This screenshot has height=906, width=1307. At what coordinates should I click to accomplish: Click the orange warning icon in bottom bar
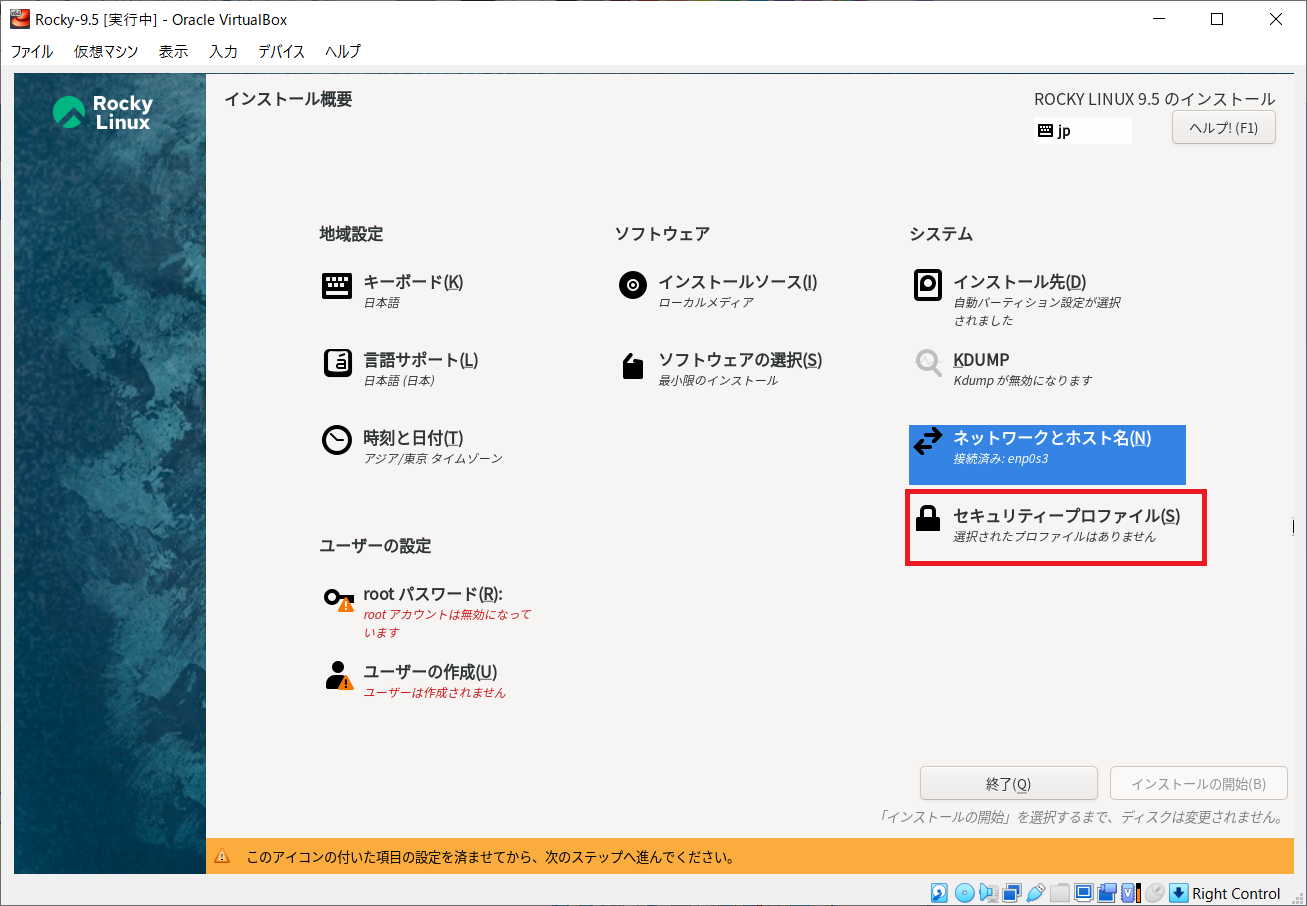pos(223,857)
